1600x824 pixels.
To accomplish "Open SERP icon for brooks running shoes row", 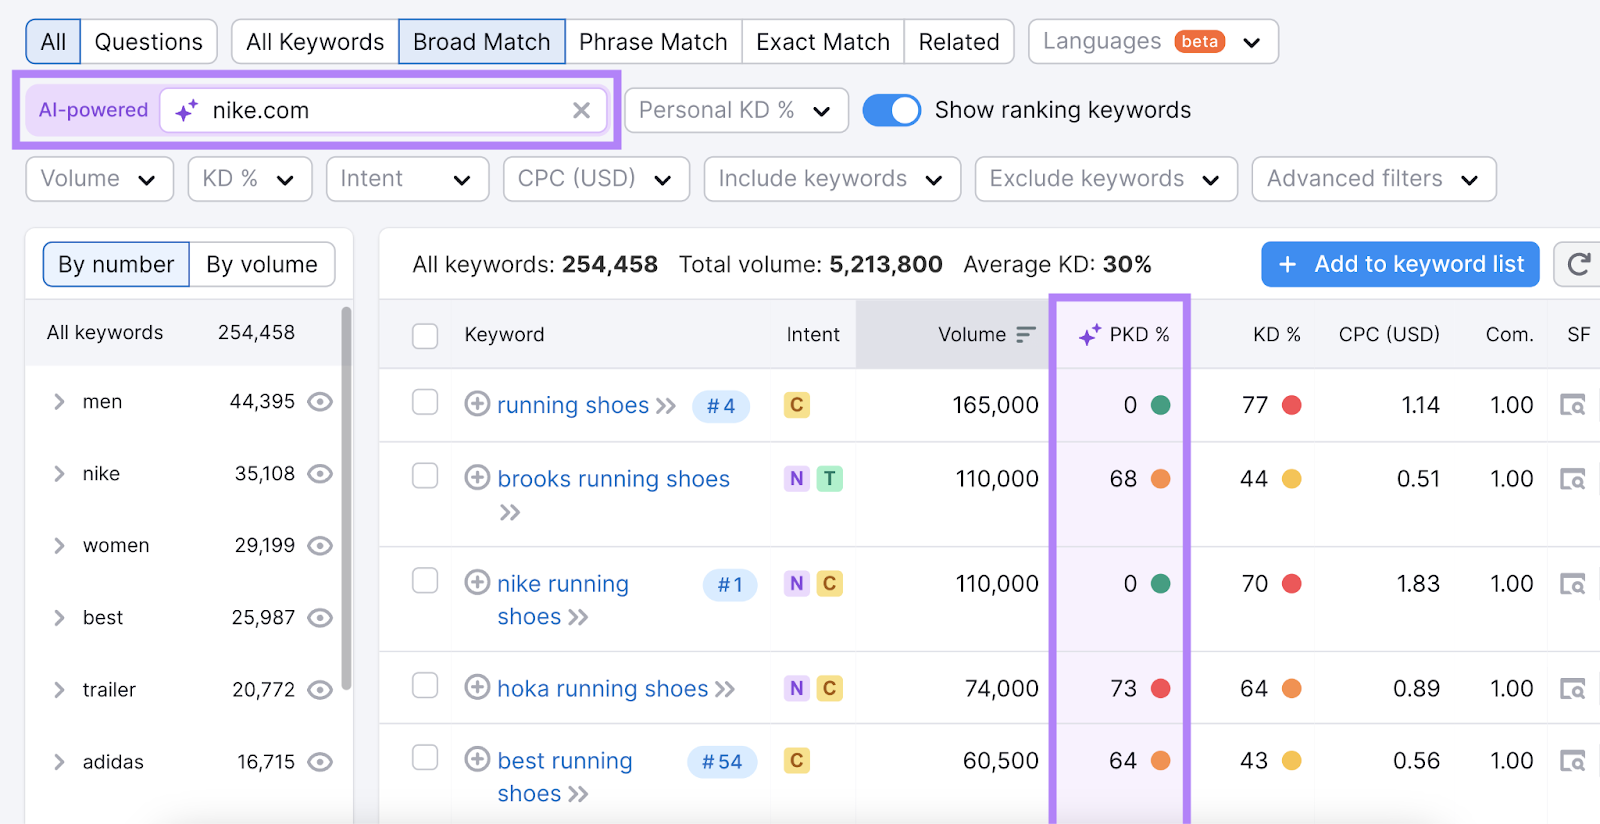I will (1572, 479).
